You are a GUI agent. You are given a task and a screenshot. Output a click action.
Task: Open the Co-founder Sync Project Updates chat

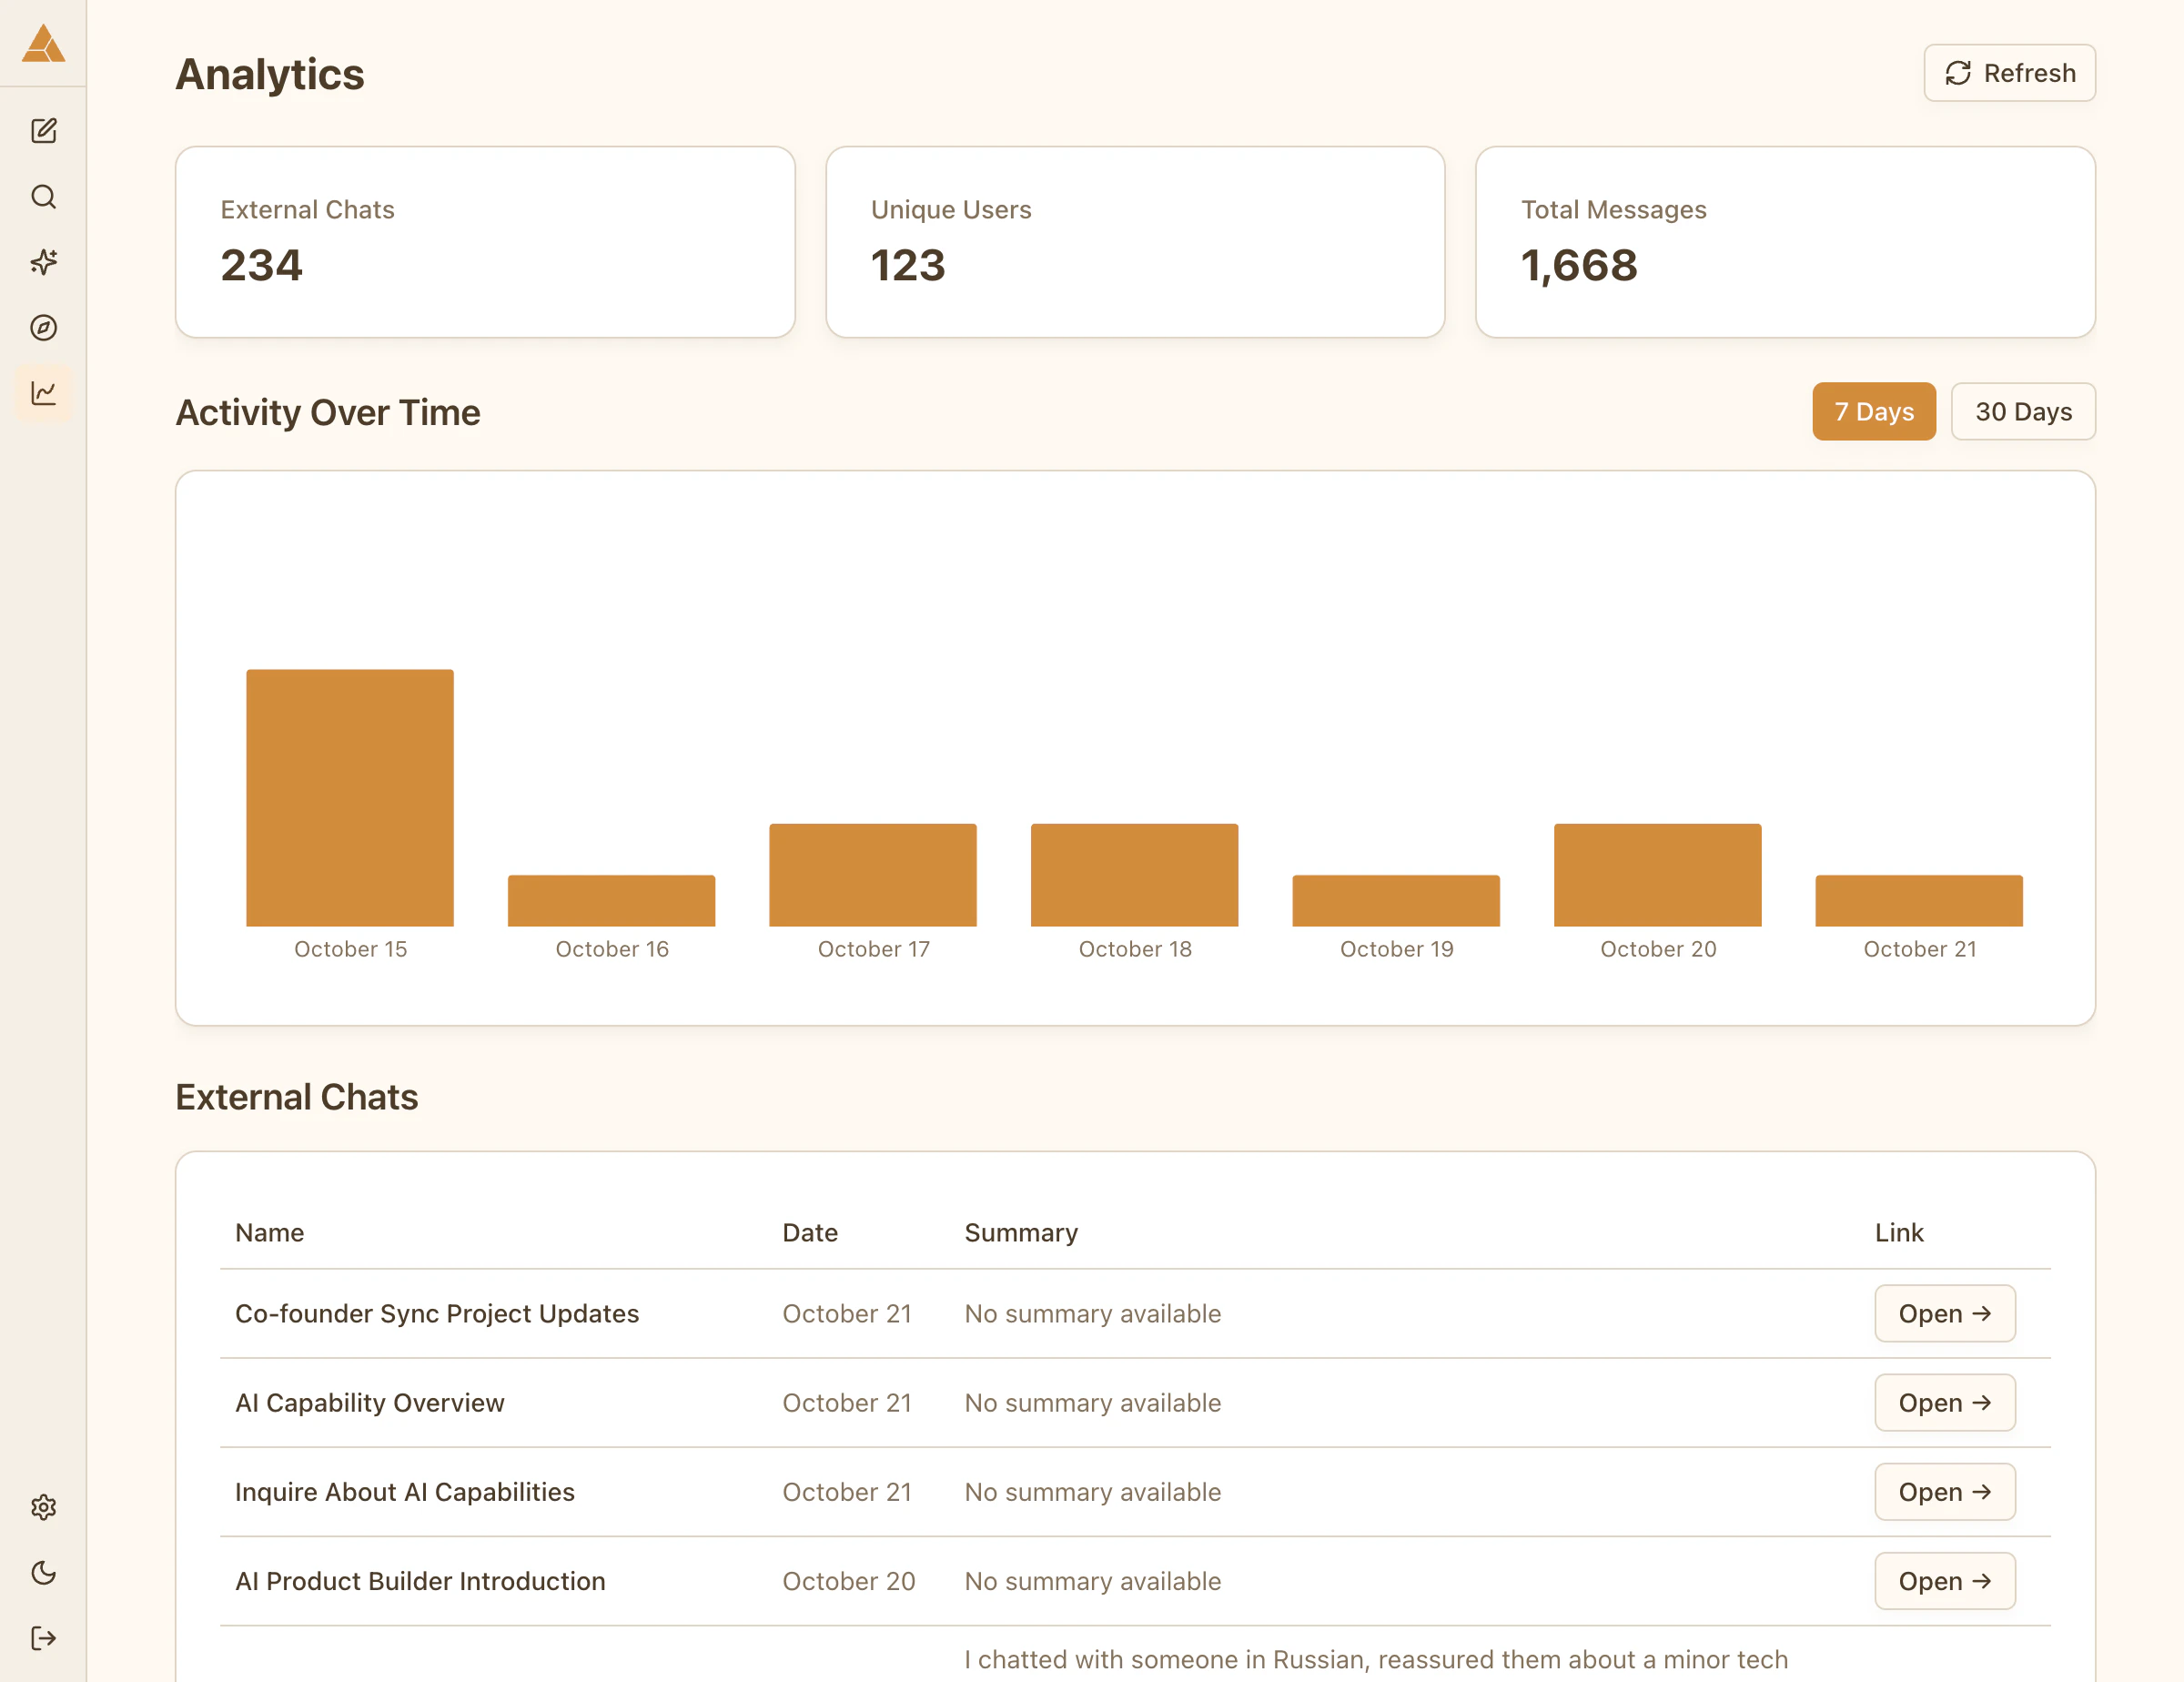pyautogui.click(x=1944, y=1313)
